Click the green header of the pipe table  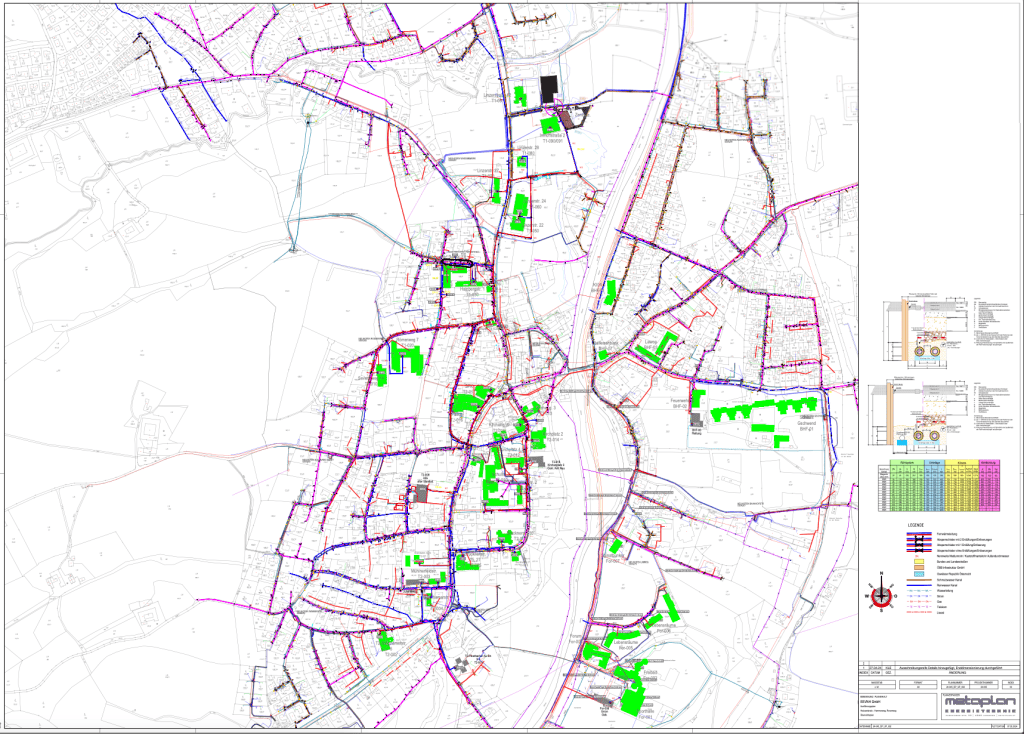click(x=907, y=462)
